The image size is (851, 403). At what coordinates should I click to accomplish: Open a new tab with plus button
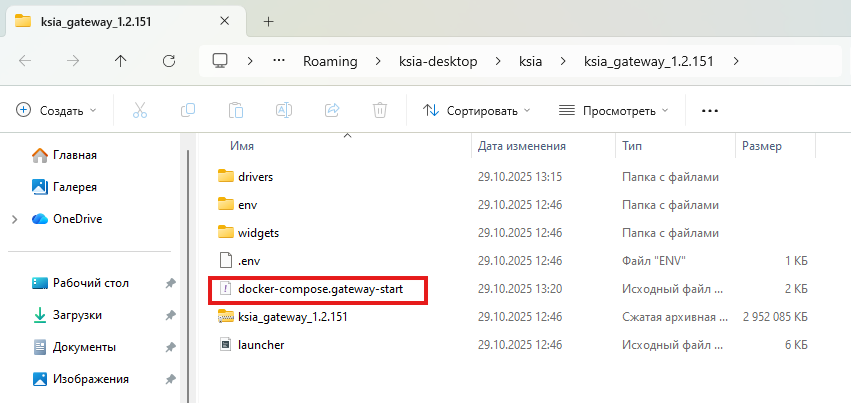268,20
